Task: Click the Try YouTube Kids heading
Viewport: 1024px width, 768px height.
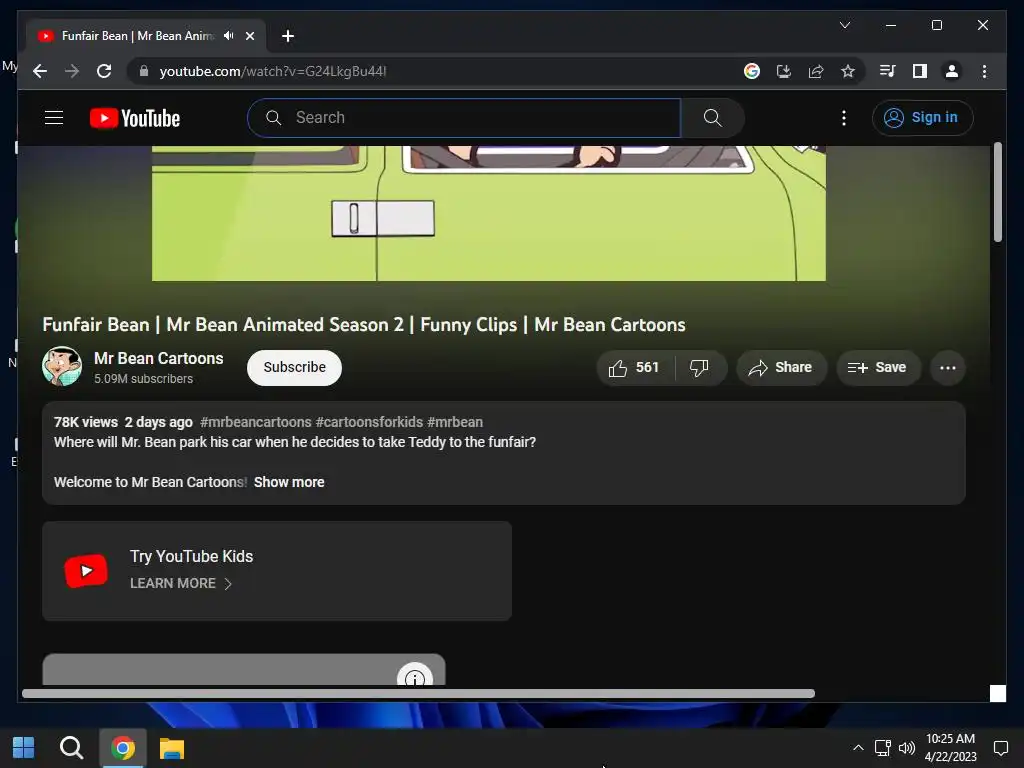Action: [191, 556]
